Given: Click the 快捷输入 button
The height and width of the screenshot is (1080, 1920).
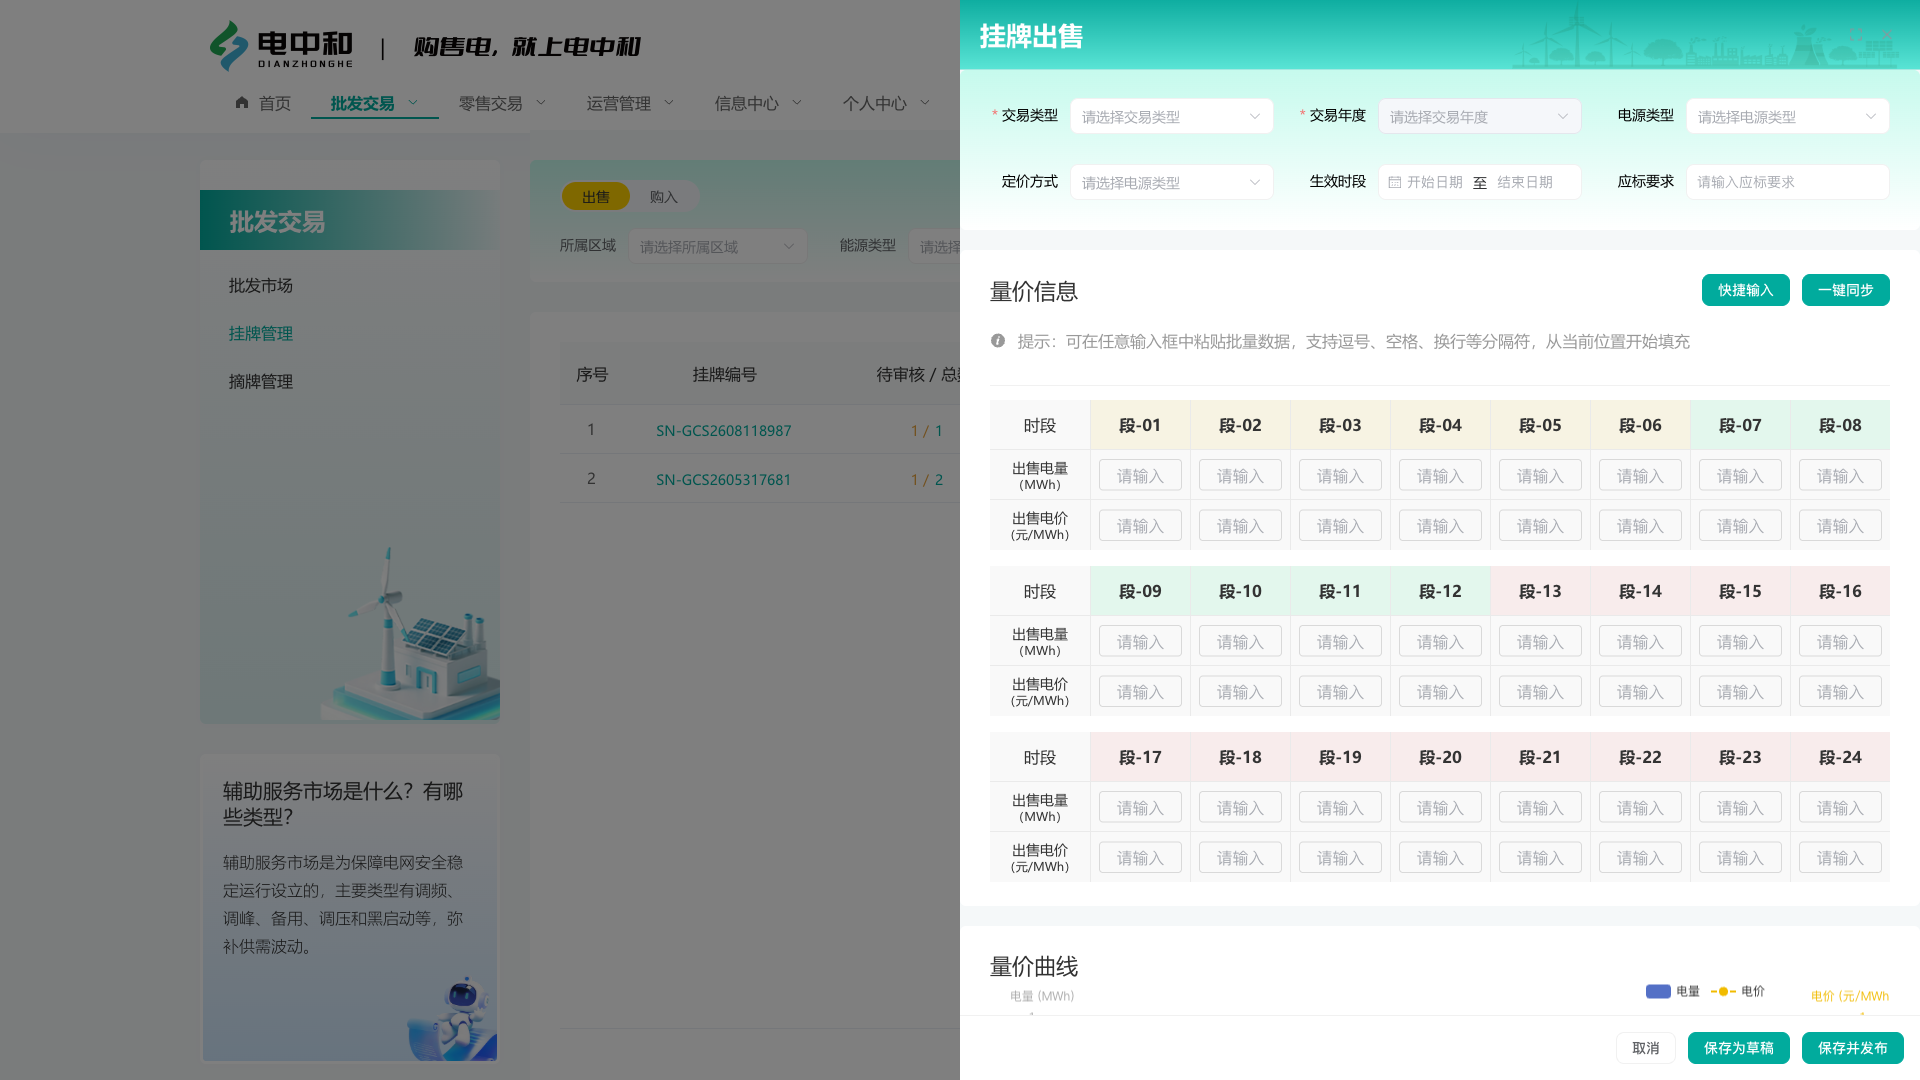Looking at the screenshot, I should [1746, 290].
